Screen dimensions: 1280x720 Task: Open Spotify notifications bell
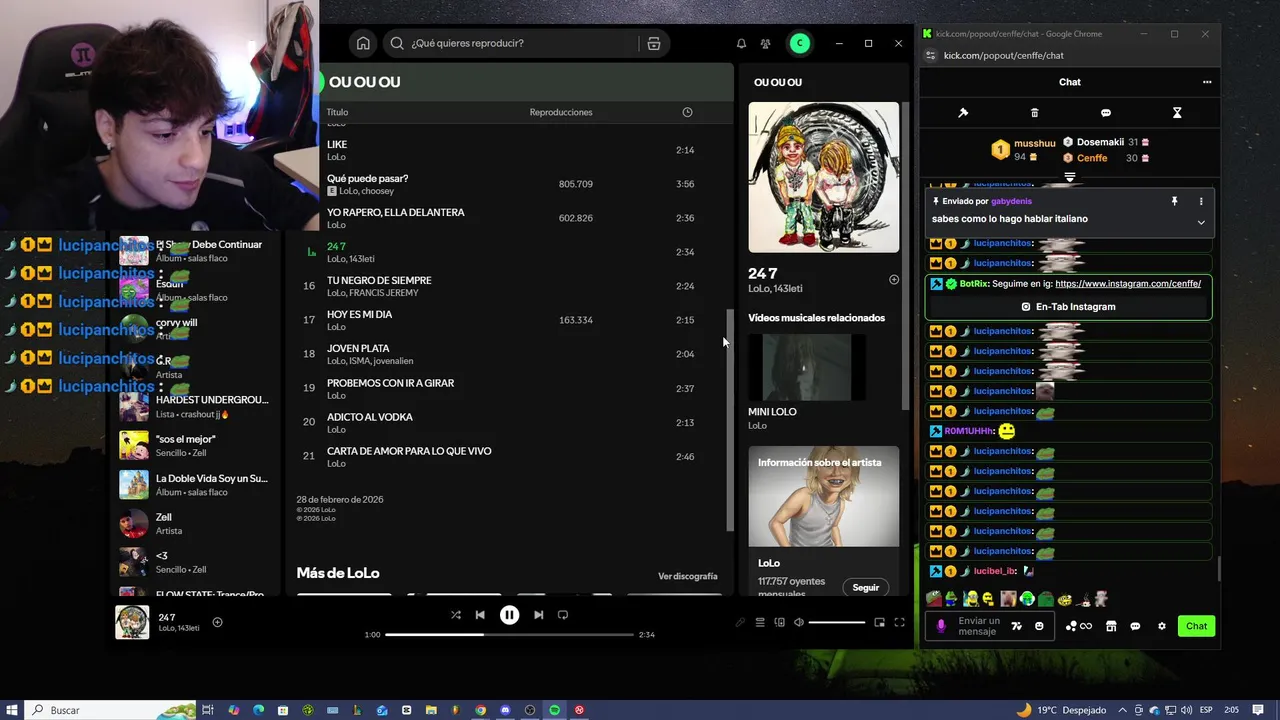click(741, 43)
